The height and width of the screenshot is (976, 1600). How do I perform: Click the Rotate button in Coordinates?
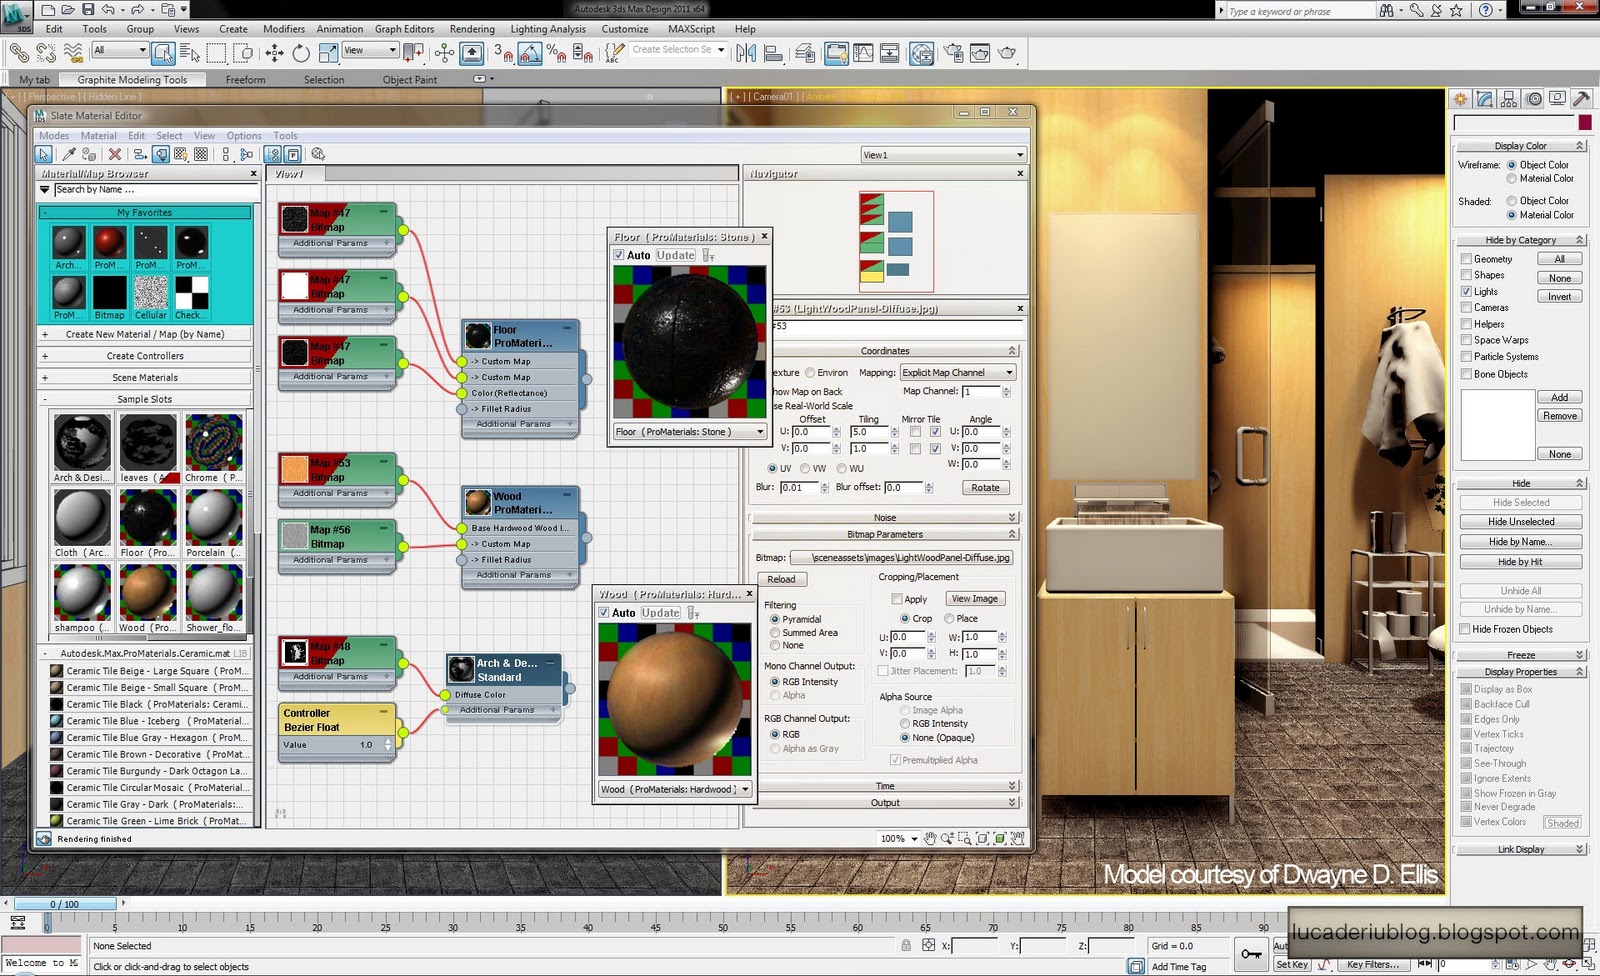pyautogui.click(x=985, y=488)
